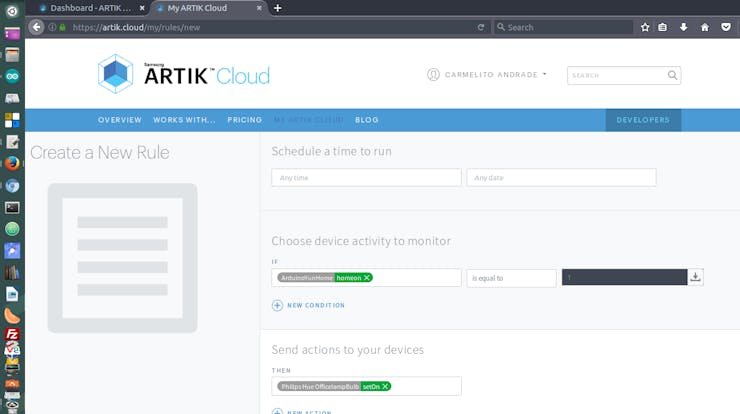Viewport: 740px width, 414px height.
Task: Click the ARTIK Cloud logo
Action: (184, 74)
